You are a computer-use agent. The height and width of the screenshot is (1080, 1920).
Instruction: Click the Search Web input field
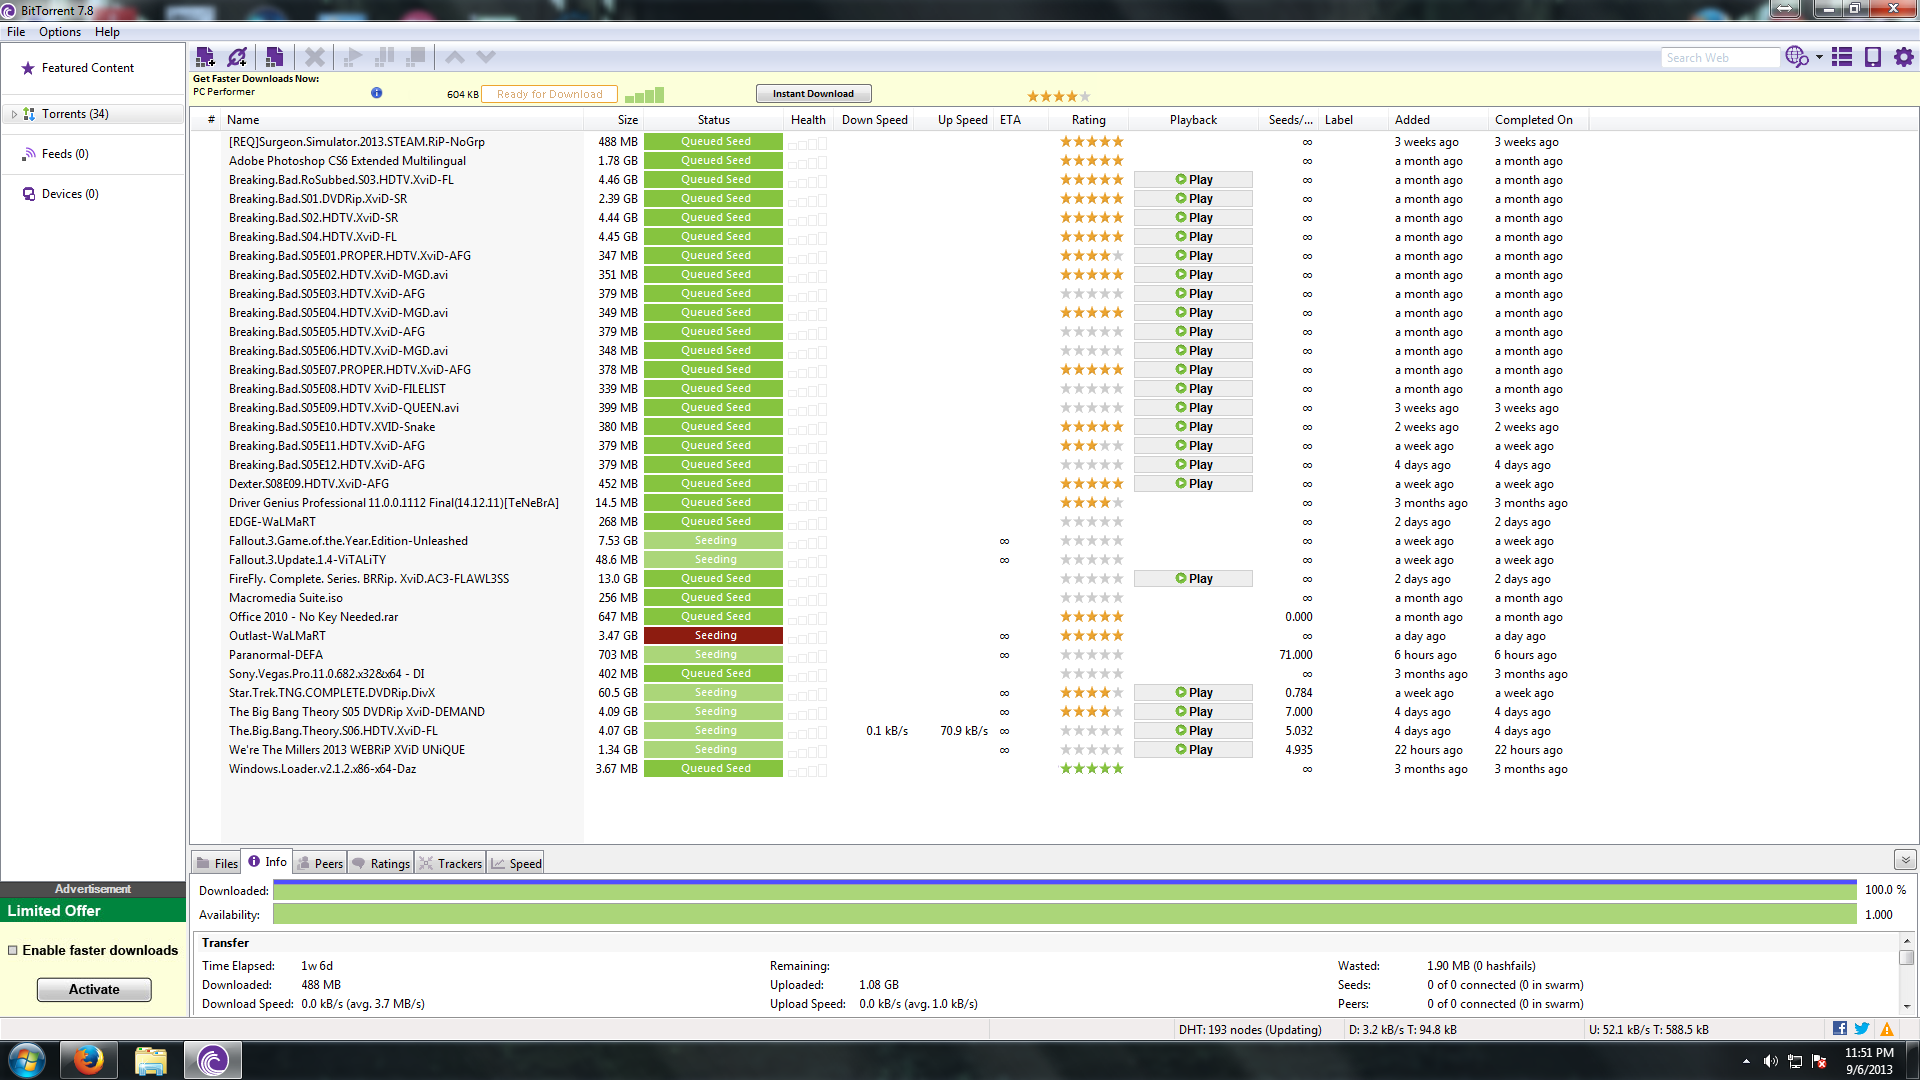point(1720,58)
